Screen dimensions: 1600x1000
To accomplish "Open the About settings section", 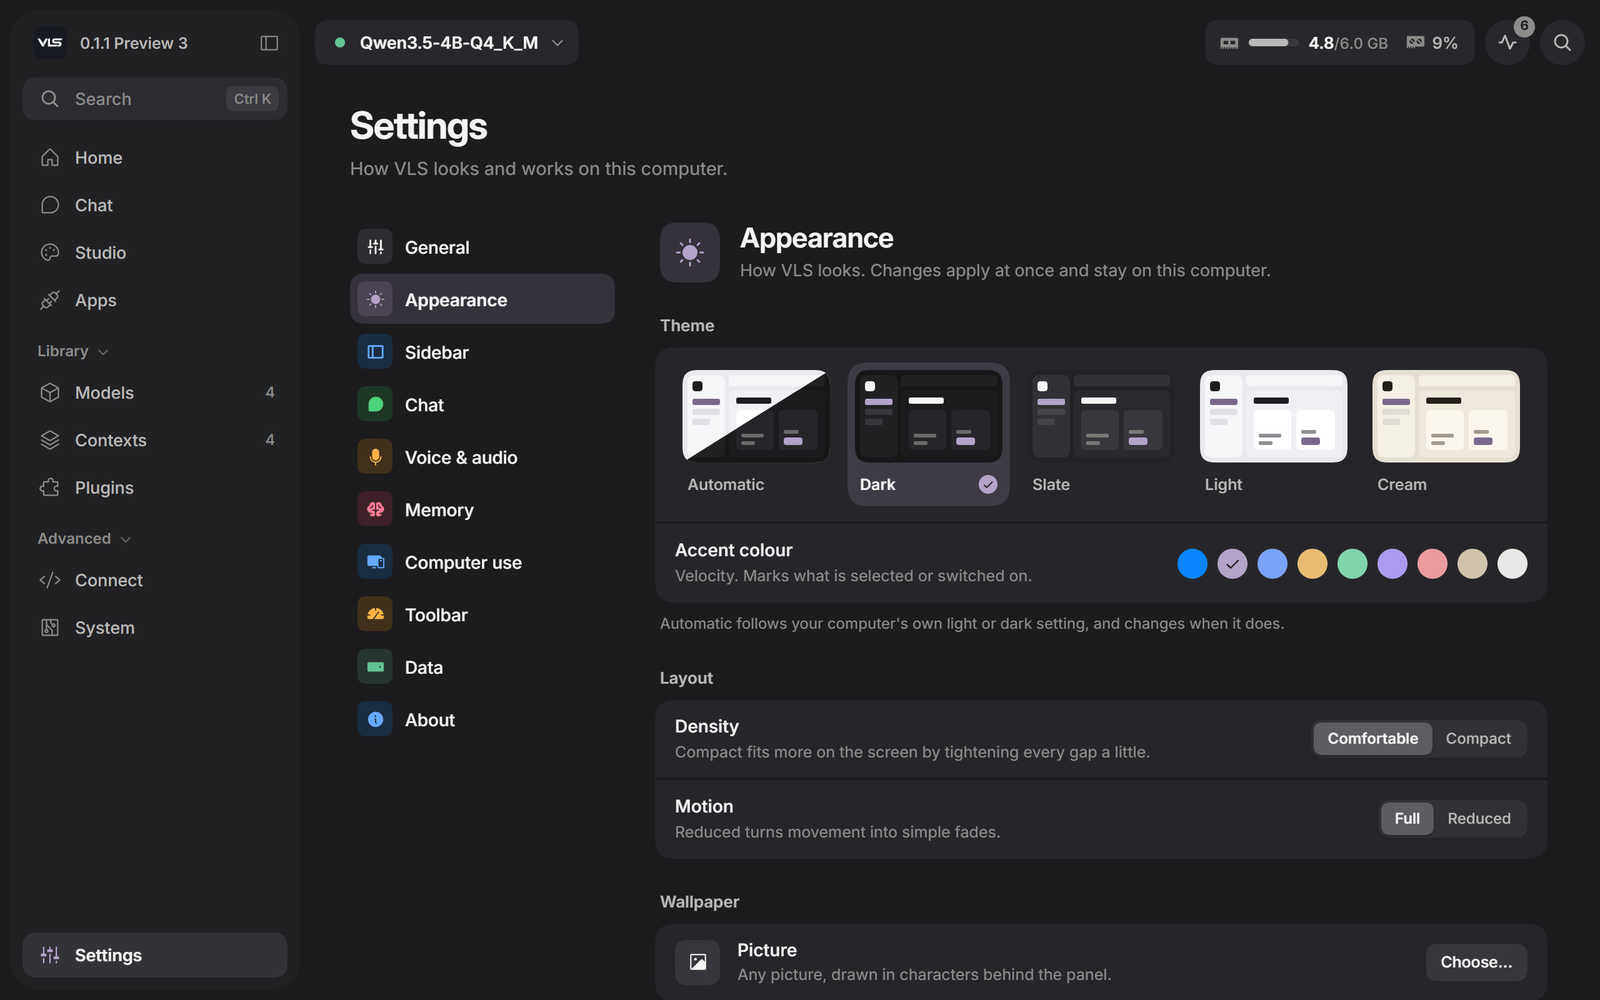I will [x=482, y=720].
